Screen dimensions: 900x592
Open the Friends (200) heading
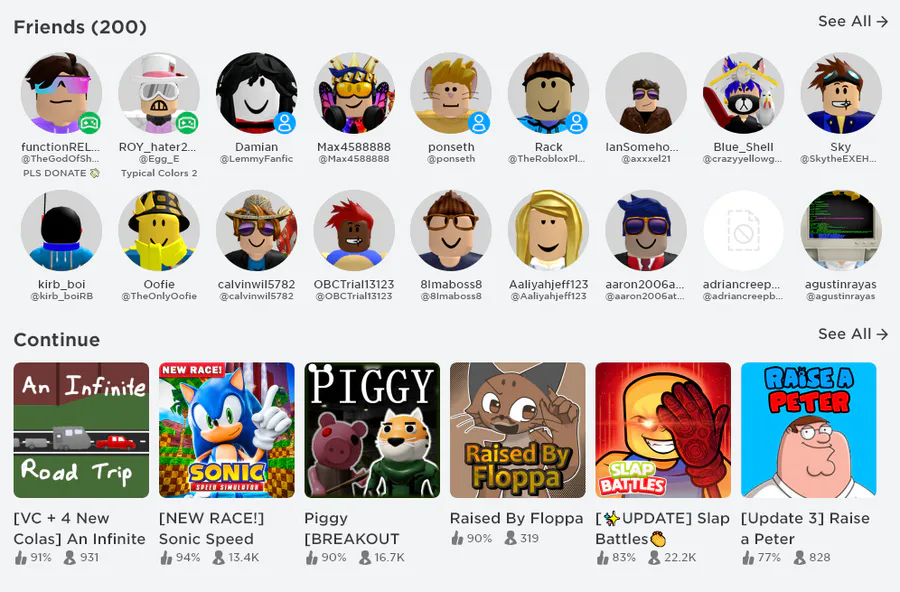[x=80, y=27]
